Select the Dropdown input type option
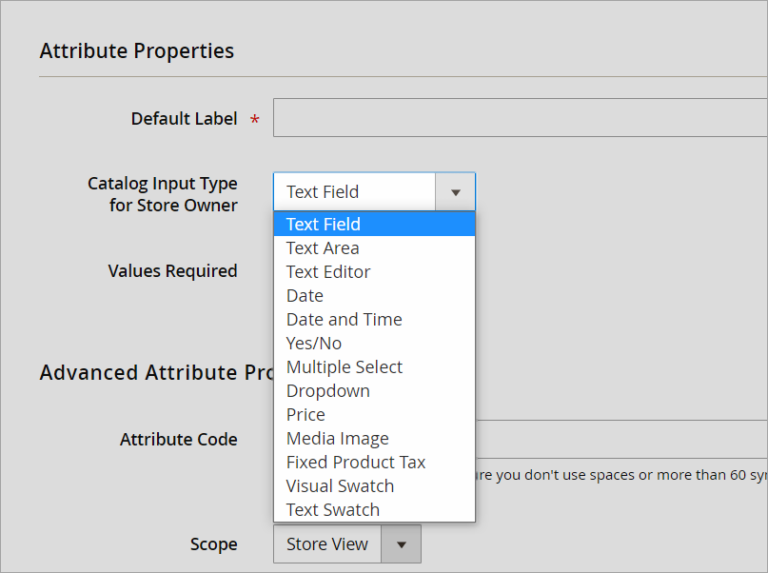This screenshot has height=573, width=768. (x=328, y=391)
